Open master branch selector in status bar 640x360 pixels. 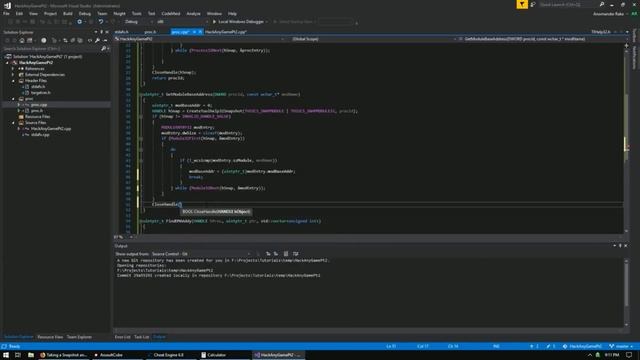point(621,347)
